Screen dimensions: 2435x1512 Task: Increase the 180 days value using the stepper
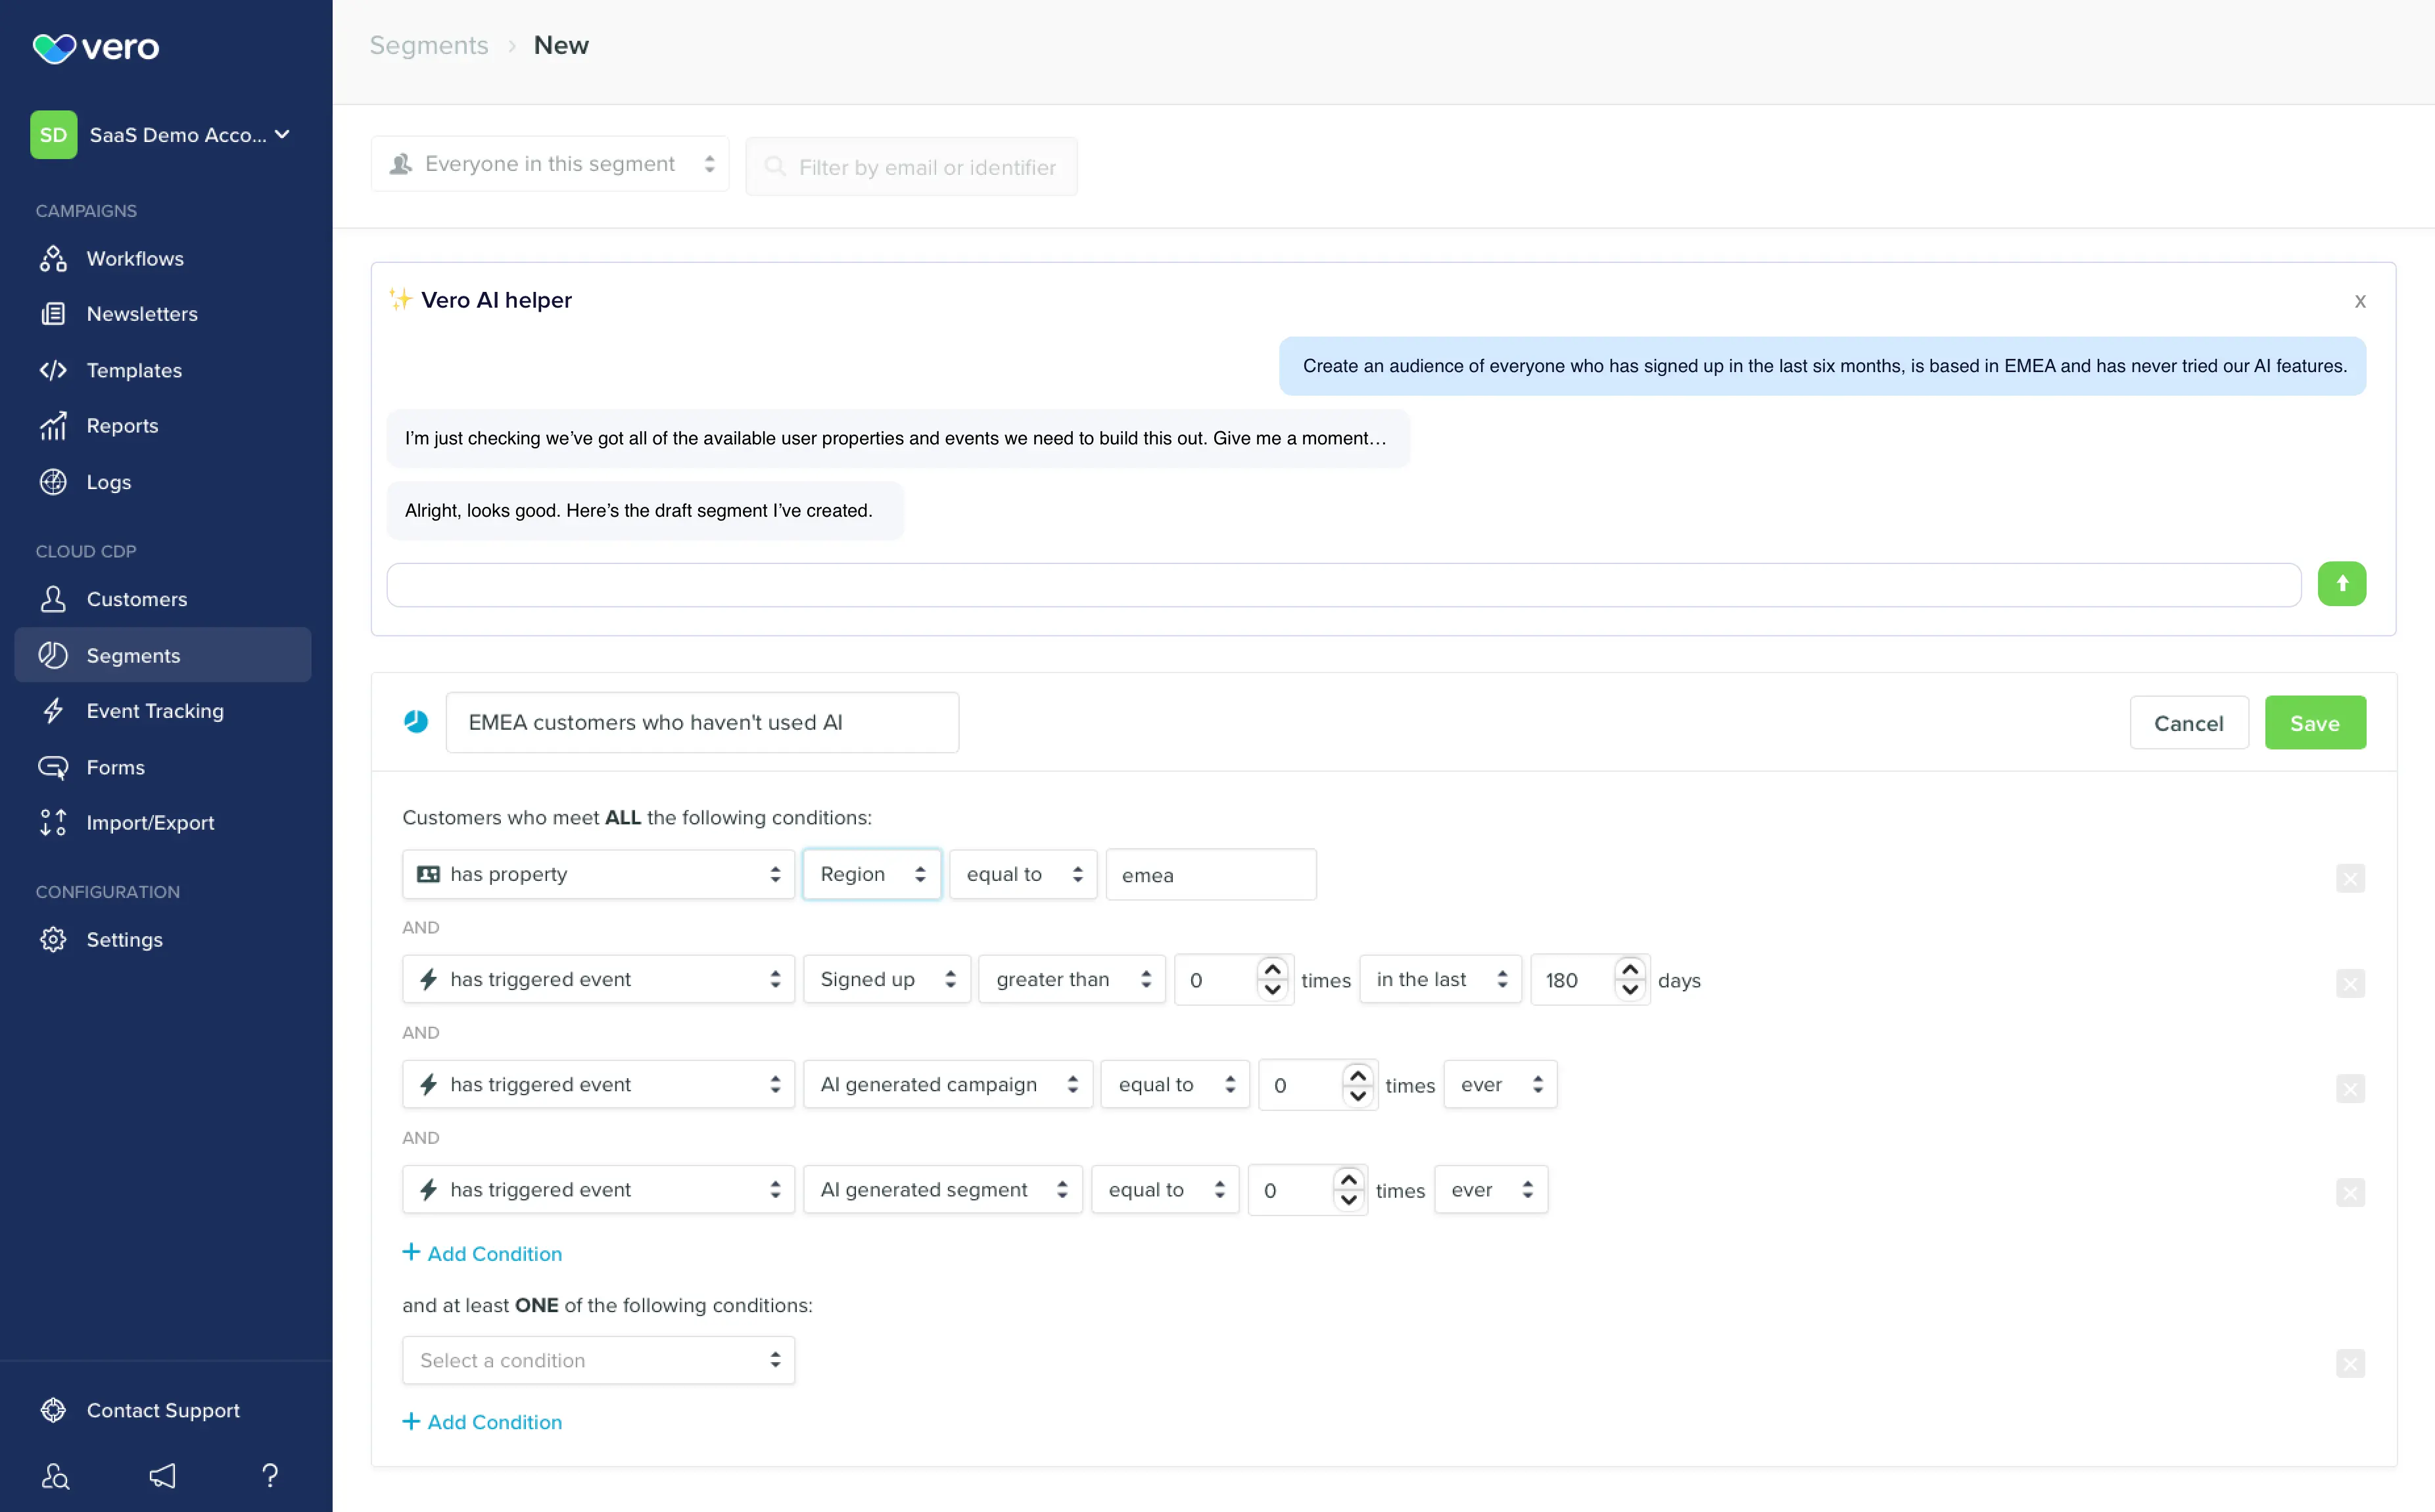1629,969
